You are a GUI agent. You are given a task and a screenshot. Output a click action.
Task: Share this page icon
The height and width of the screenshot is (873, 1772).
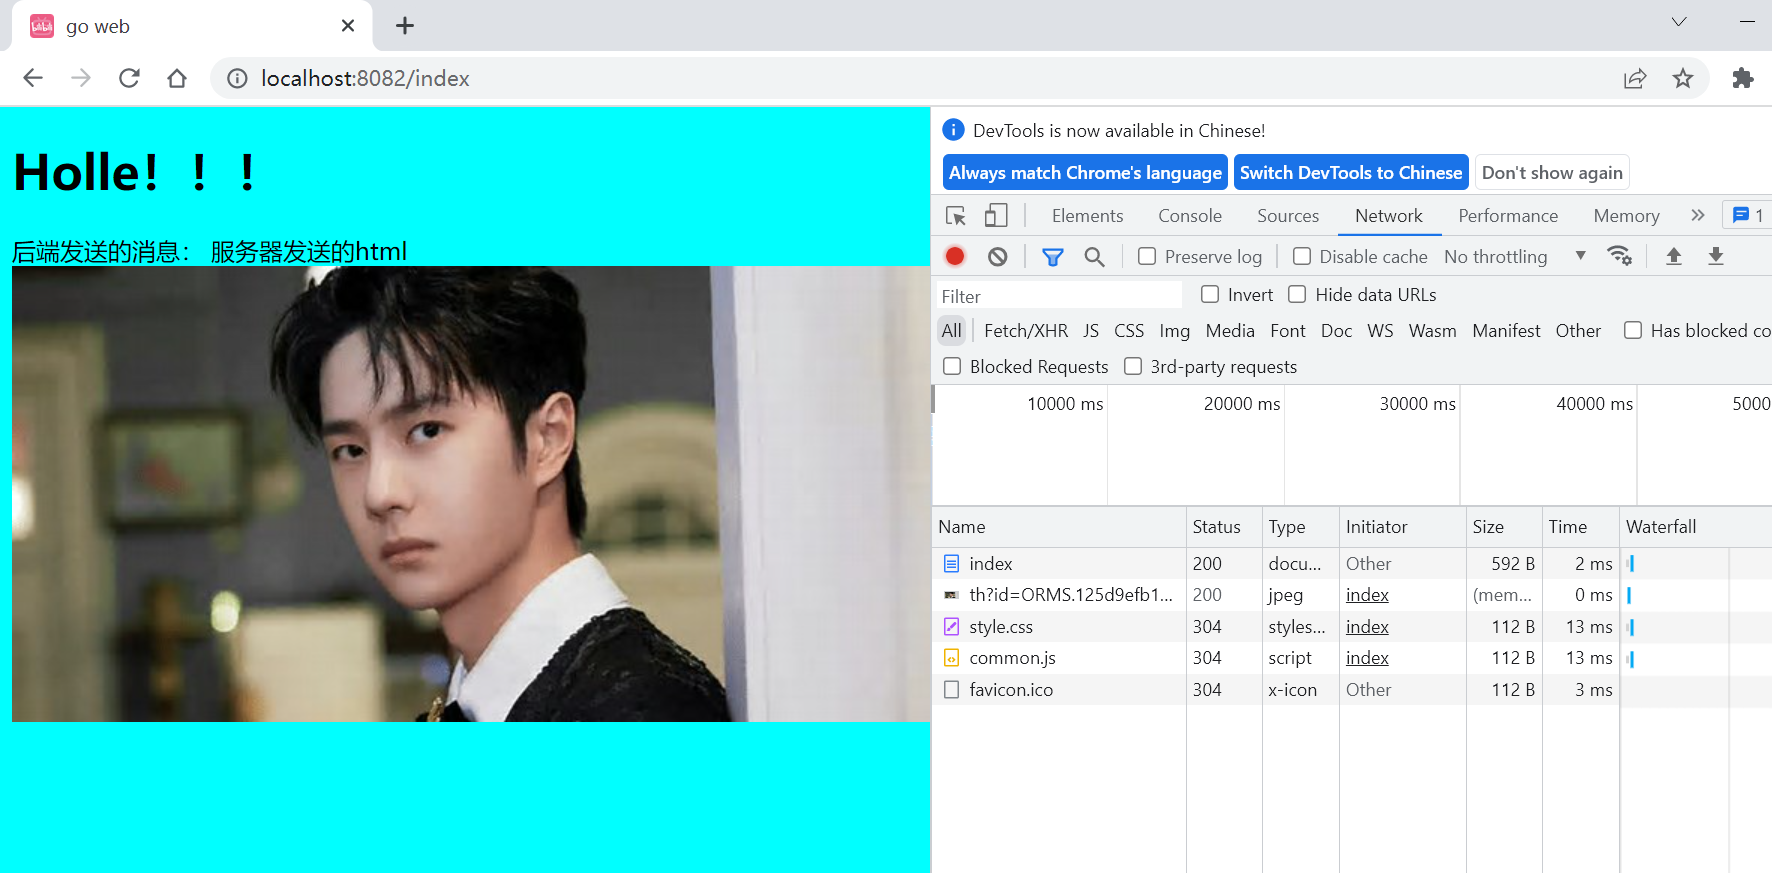coord(1635,78)
